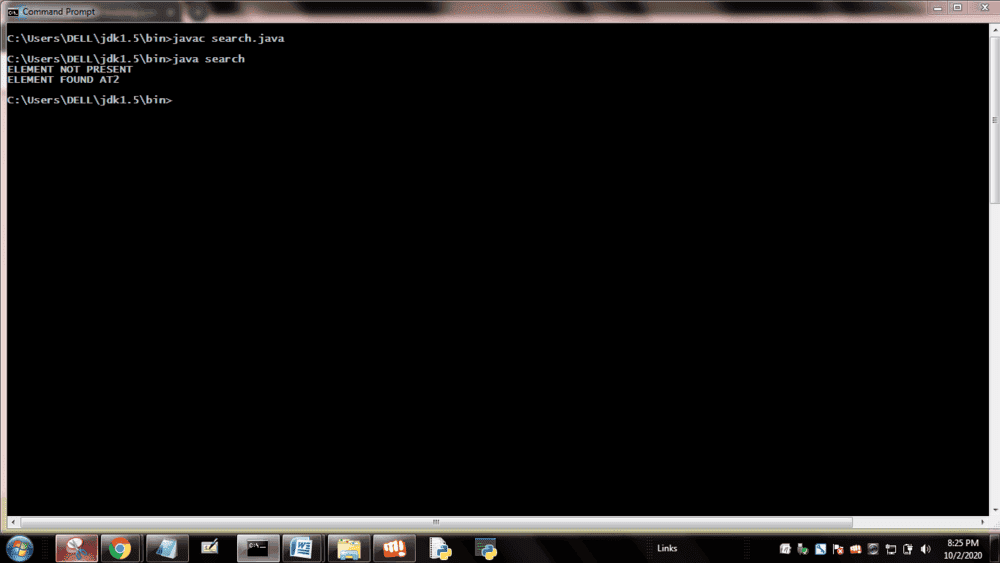Open the blue notepad app in taskbar
Screen dimensions: 1000x563
coord(166,548)
